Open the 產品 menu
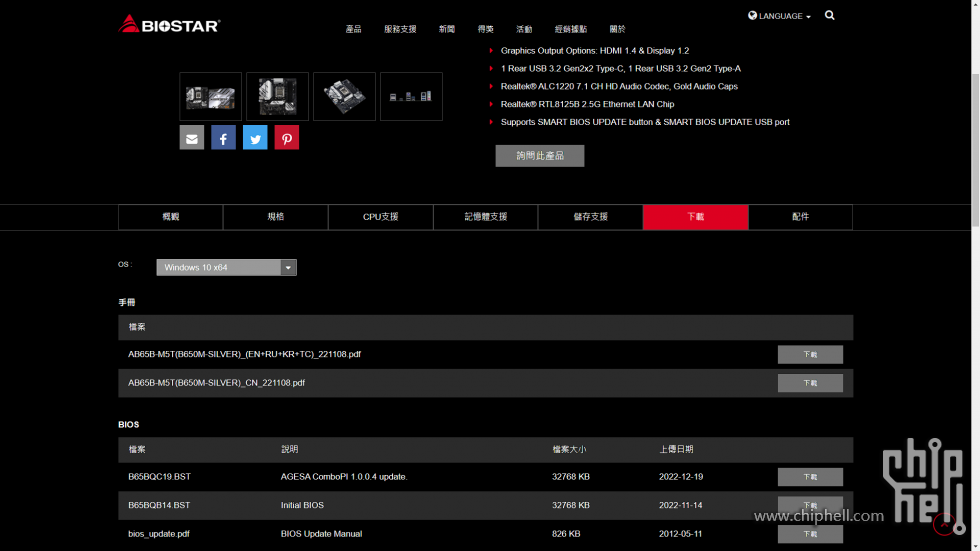Viewport: 980px width, 551px height. tap(354, 29)
